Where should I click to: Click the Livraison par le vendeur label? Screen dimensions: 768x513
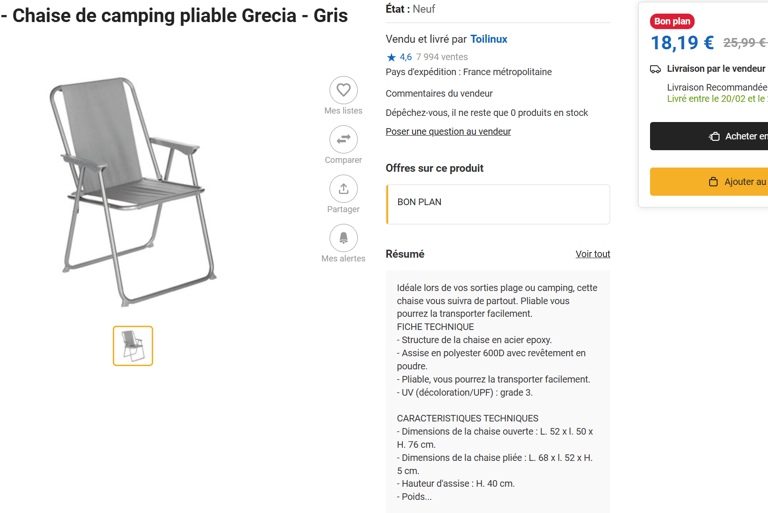(716, 69)
